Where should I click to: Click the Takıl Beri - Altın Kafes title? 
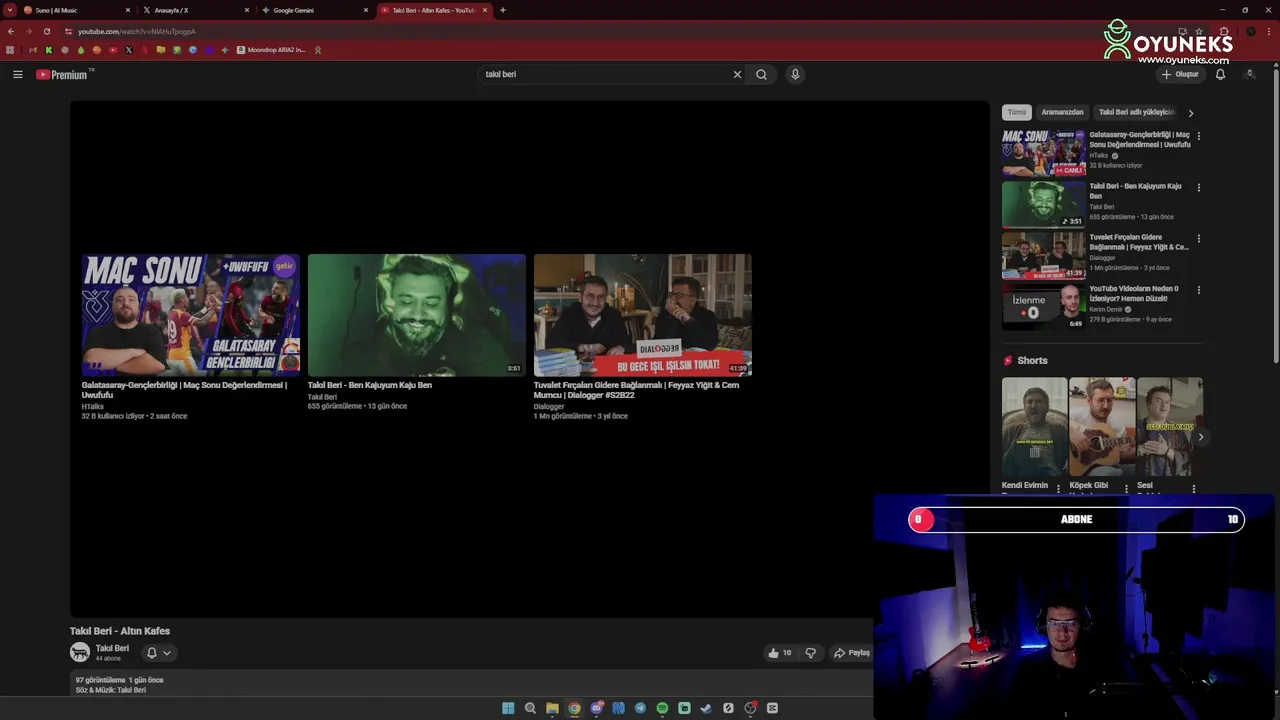(x=120, y=631)
